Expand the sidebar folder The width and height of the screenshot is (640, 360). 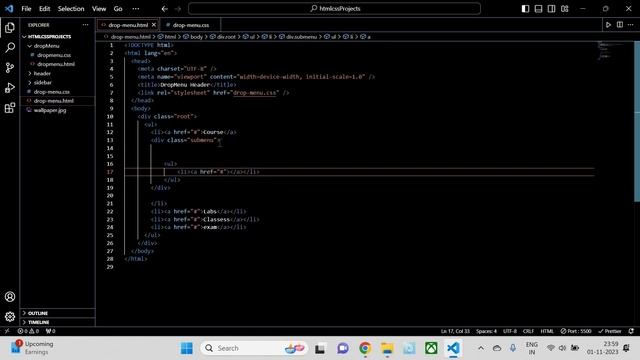coord(42,82)
